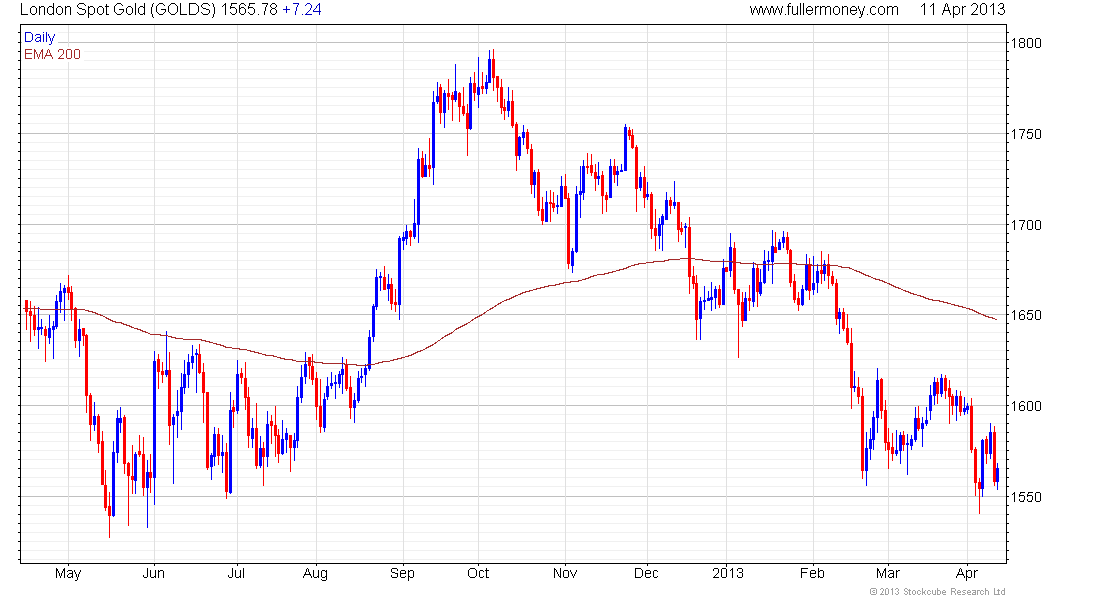Click the Aug label on time axis
The height and width of the screenshot is (600, 1100).
point(315,574)
